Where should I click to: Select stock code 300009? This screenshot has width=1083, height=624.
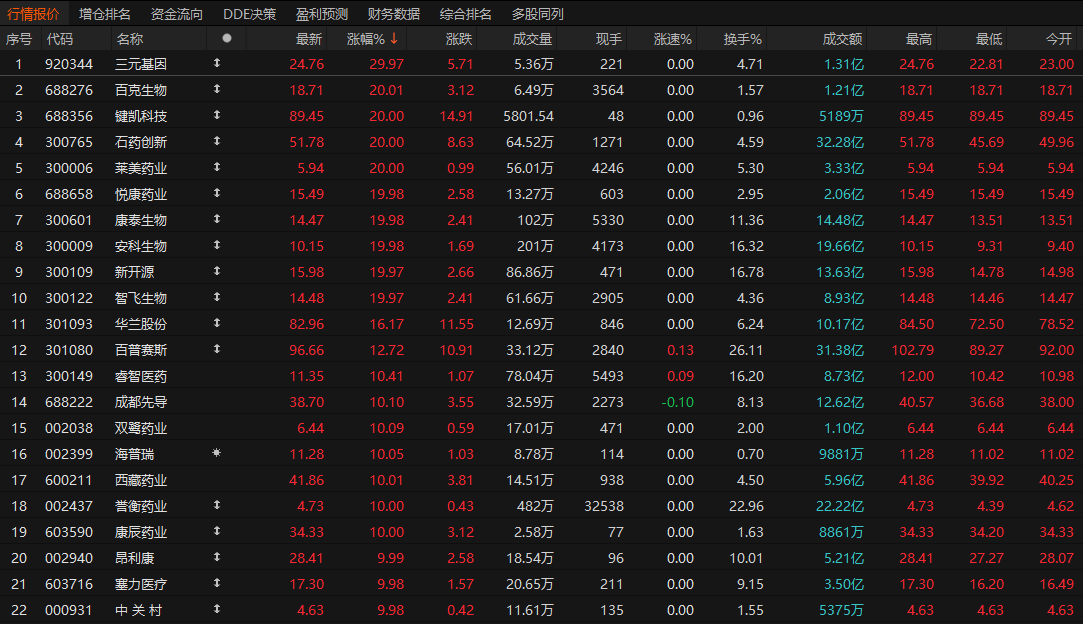click(x=69, y=247)
